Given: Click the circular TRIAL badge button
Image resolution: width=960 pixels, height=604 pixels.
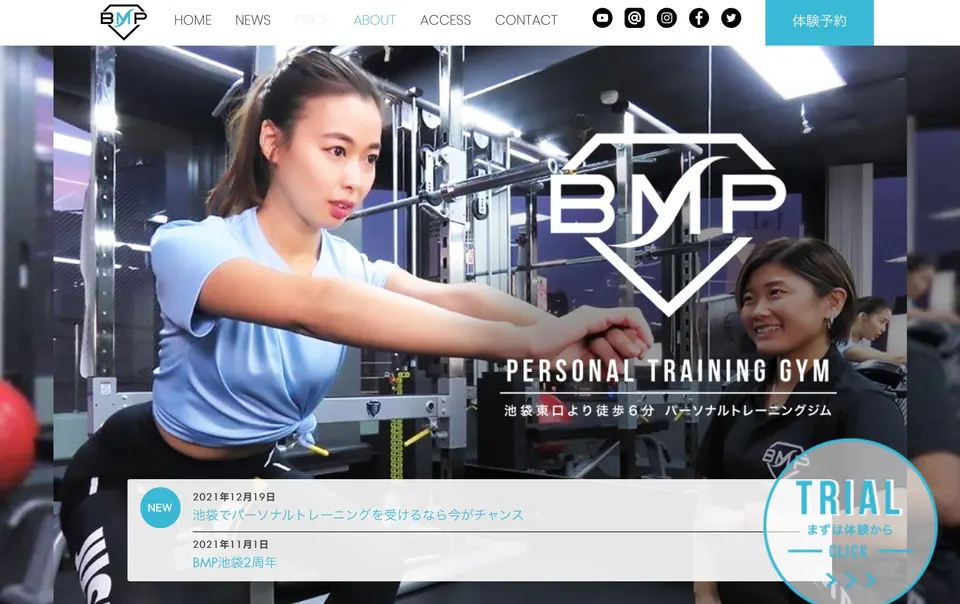Looking at the screenshot, I should (850, 525).
